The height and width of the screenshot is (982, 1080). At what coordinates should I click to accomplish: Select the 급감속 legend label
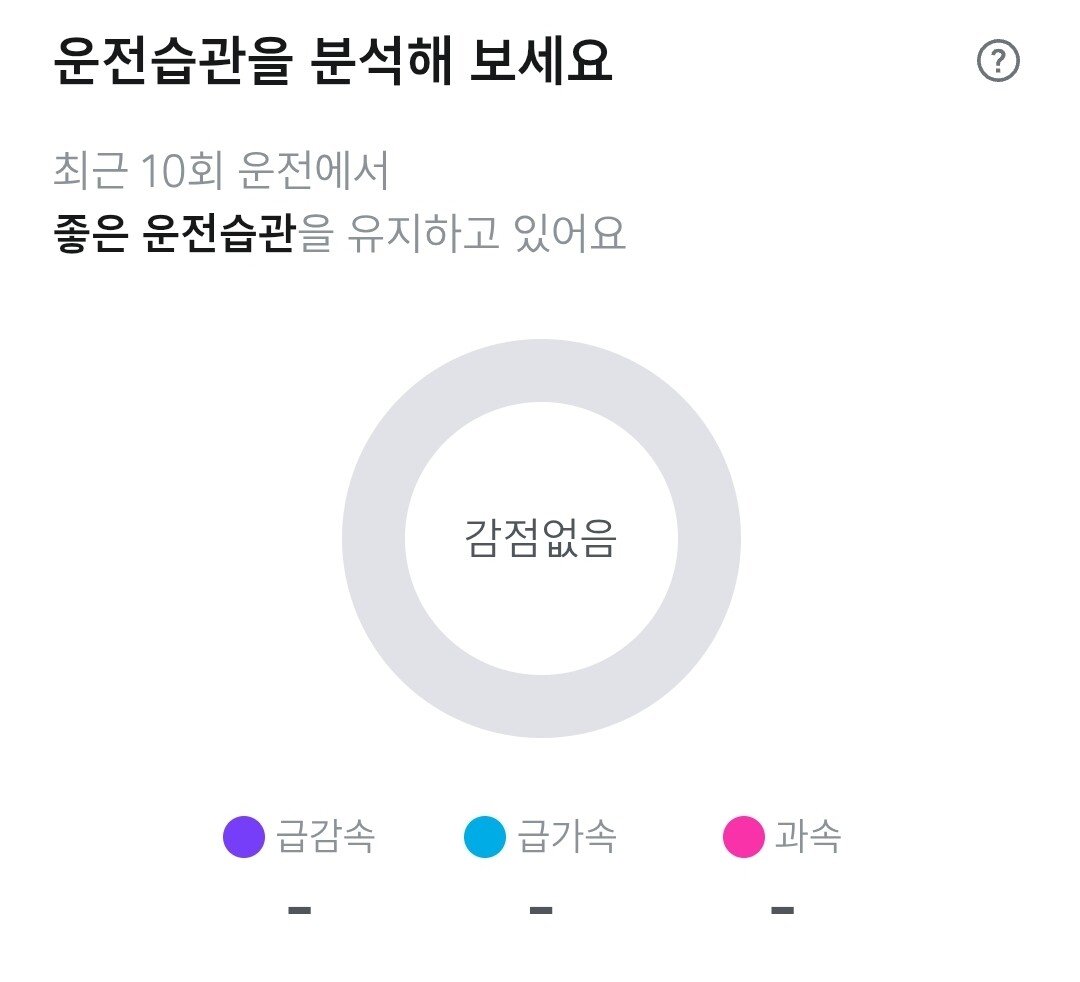[x=325, y=837]
